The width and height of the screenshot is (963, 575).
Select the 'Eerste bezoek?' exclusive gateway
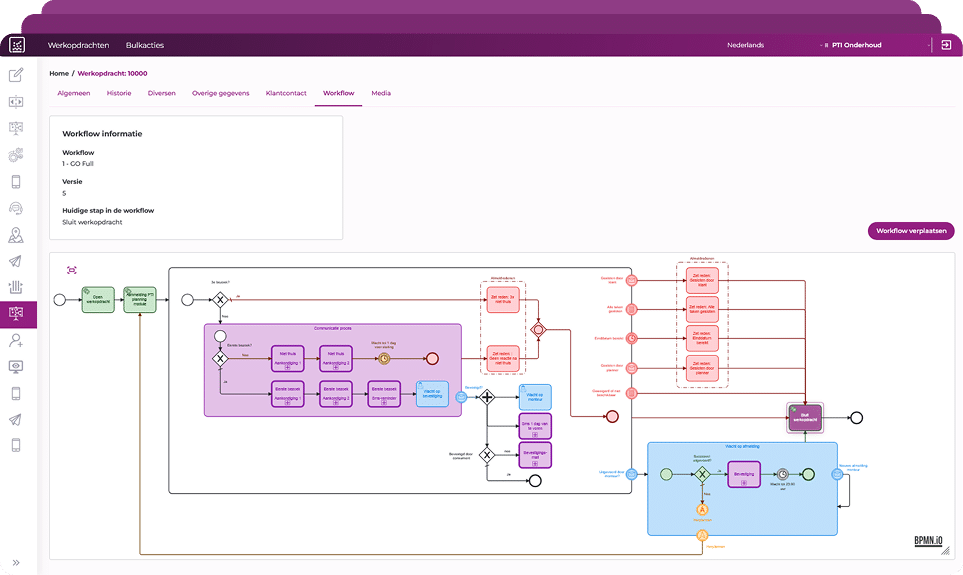(x=220, y=359)
